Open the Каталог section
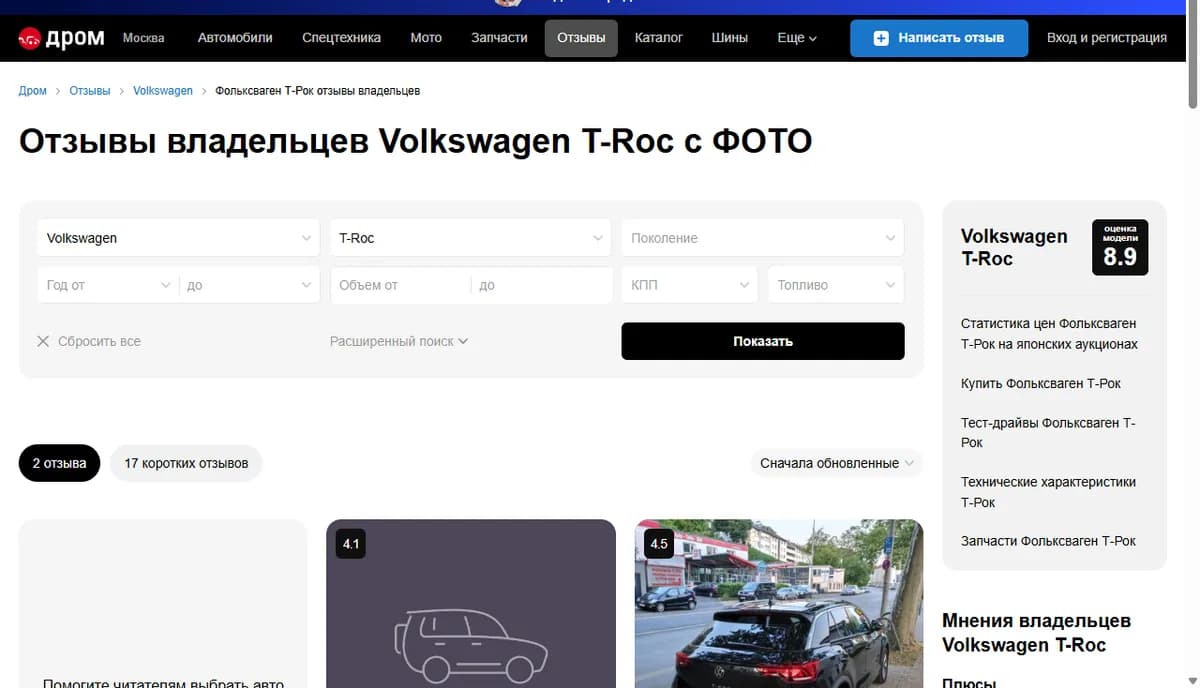The height and width of the screenshot is (688, 1200). coord(659,38)
